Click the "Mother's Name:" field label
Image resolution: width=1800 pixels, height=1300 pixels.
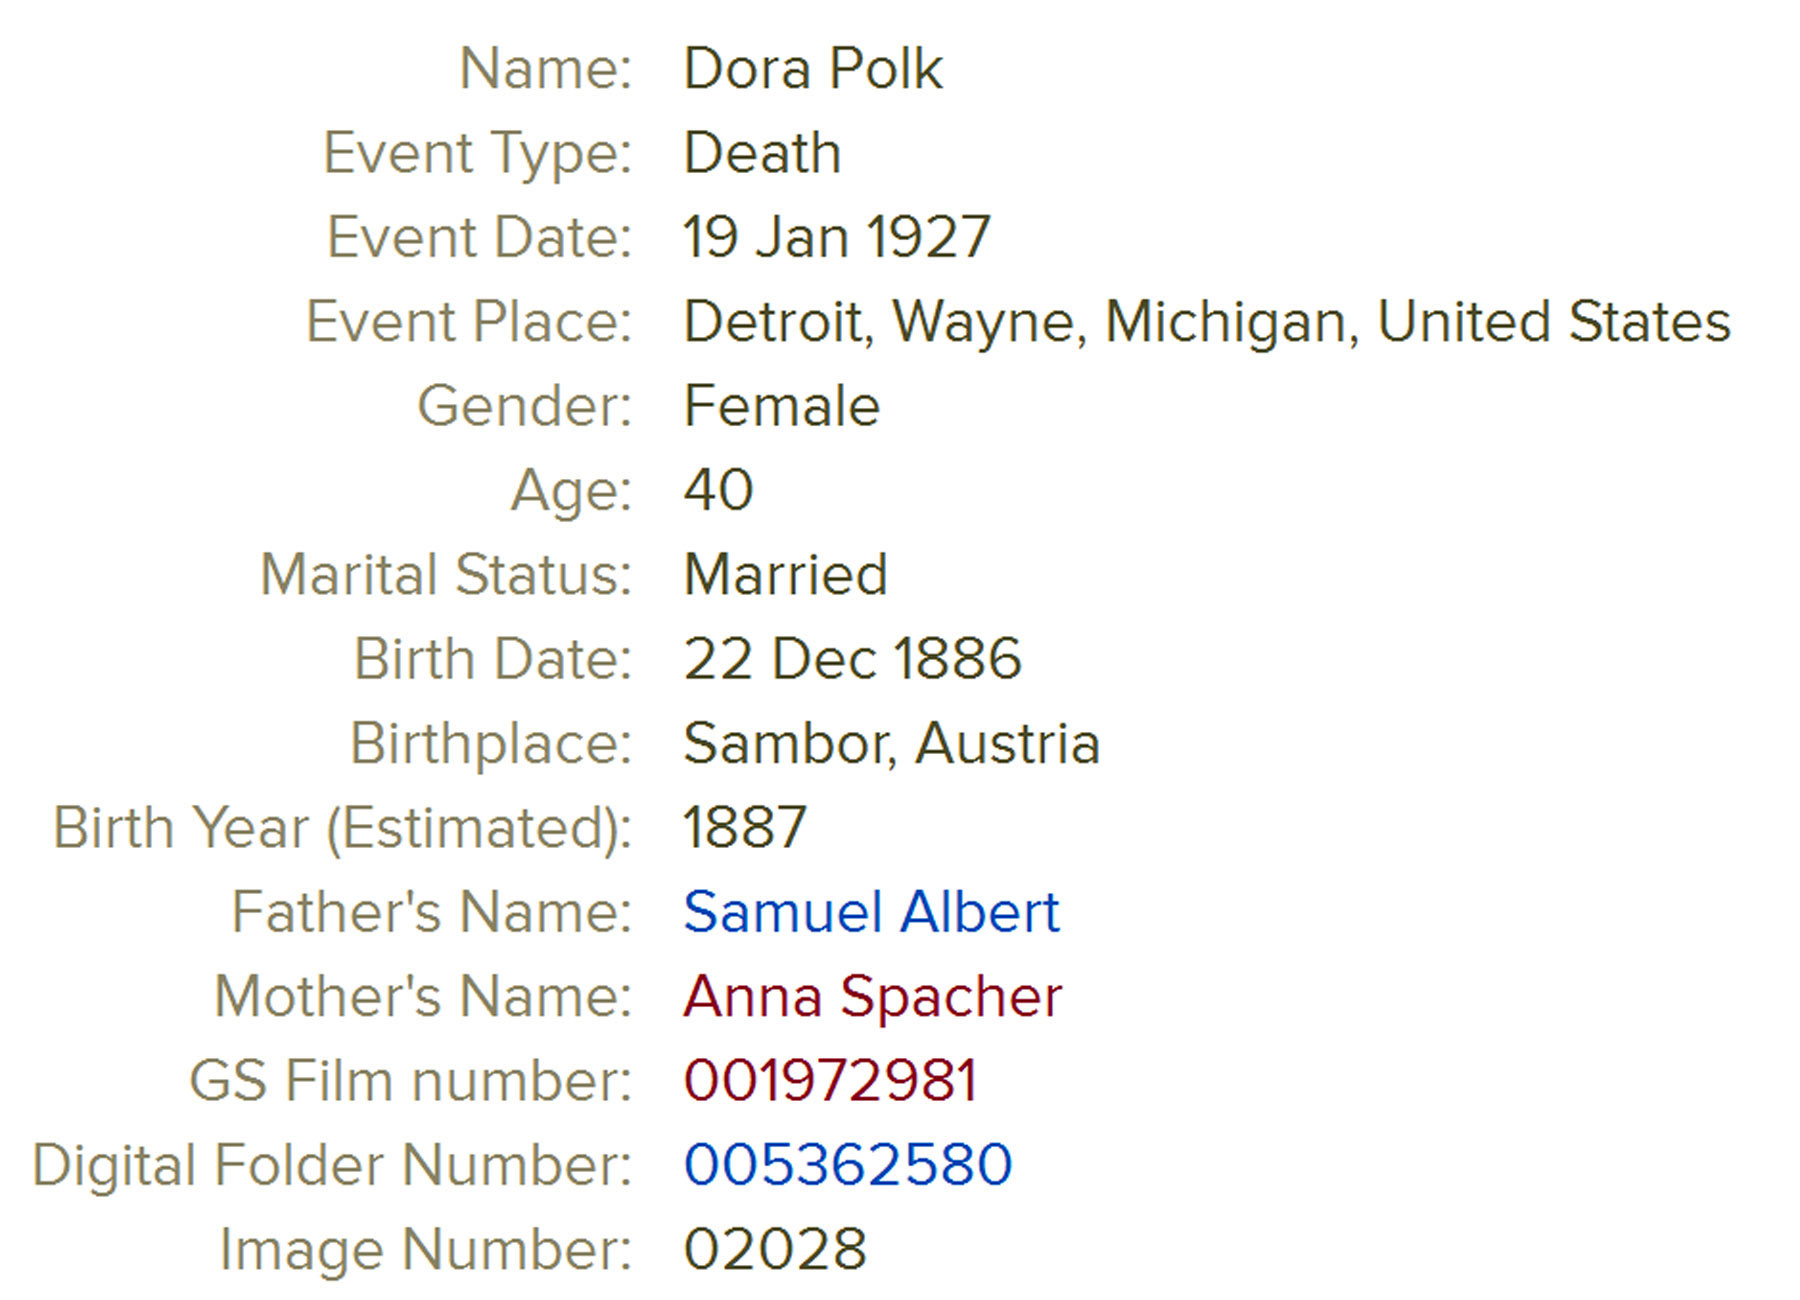pyautogui.click(x=423, y=996)
